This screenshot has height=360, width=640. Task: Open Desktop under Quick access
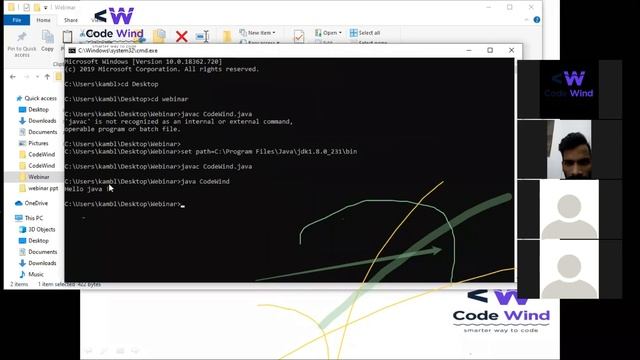click(34, 109)
